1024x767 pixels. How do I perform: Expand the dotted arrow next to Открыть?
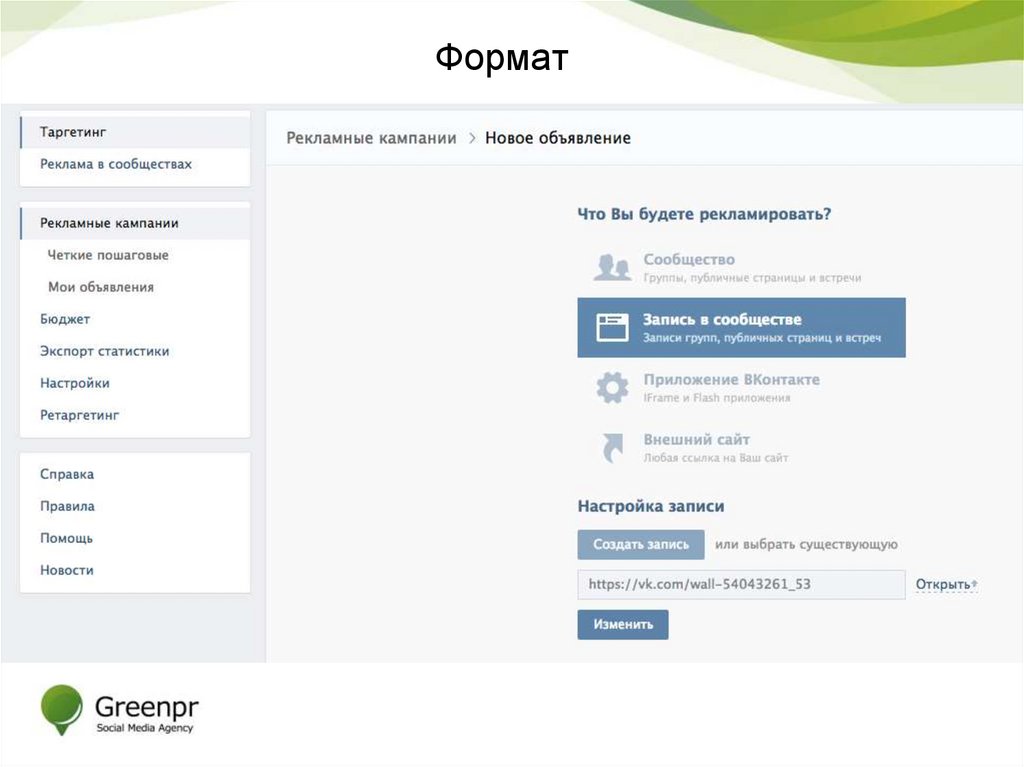(976, 583)
